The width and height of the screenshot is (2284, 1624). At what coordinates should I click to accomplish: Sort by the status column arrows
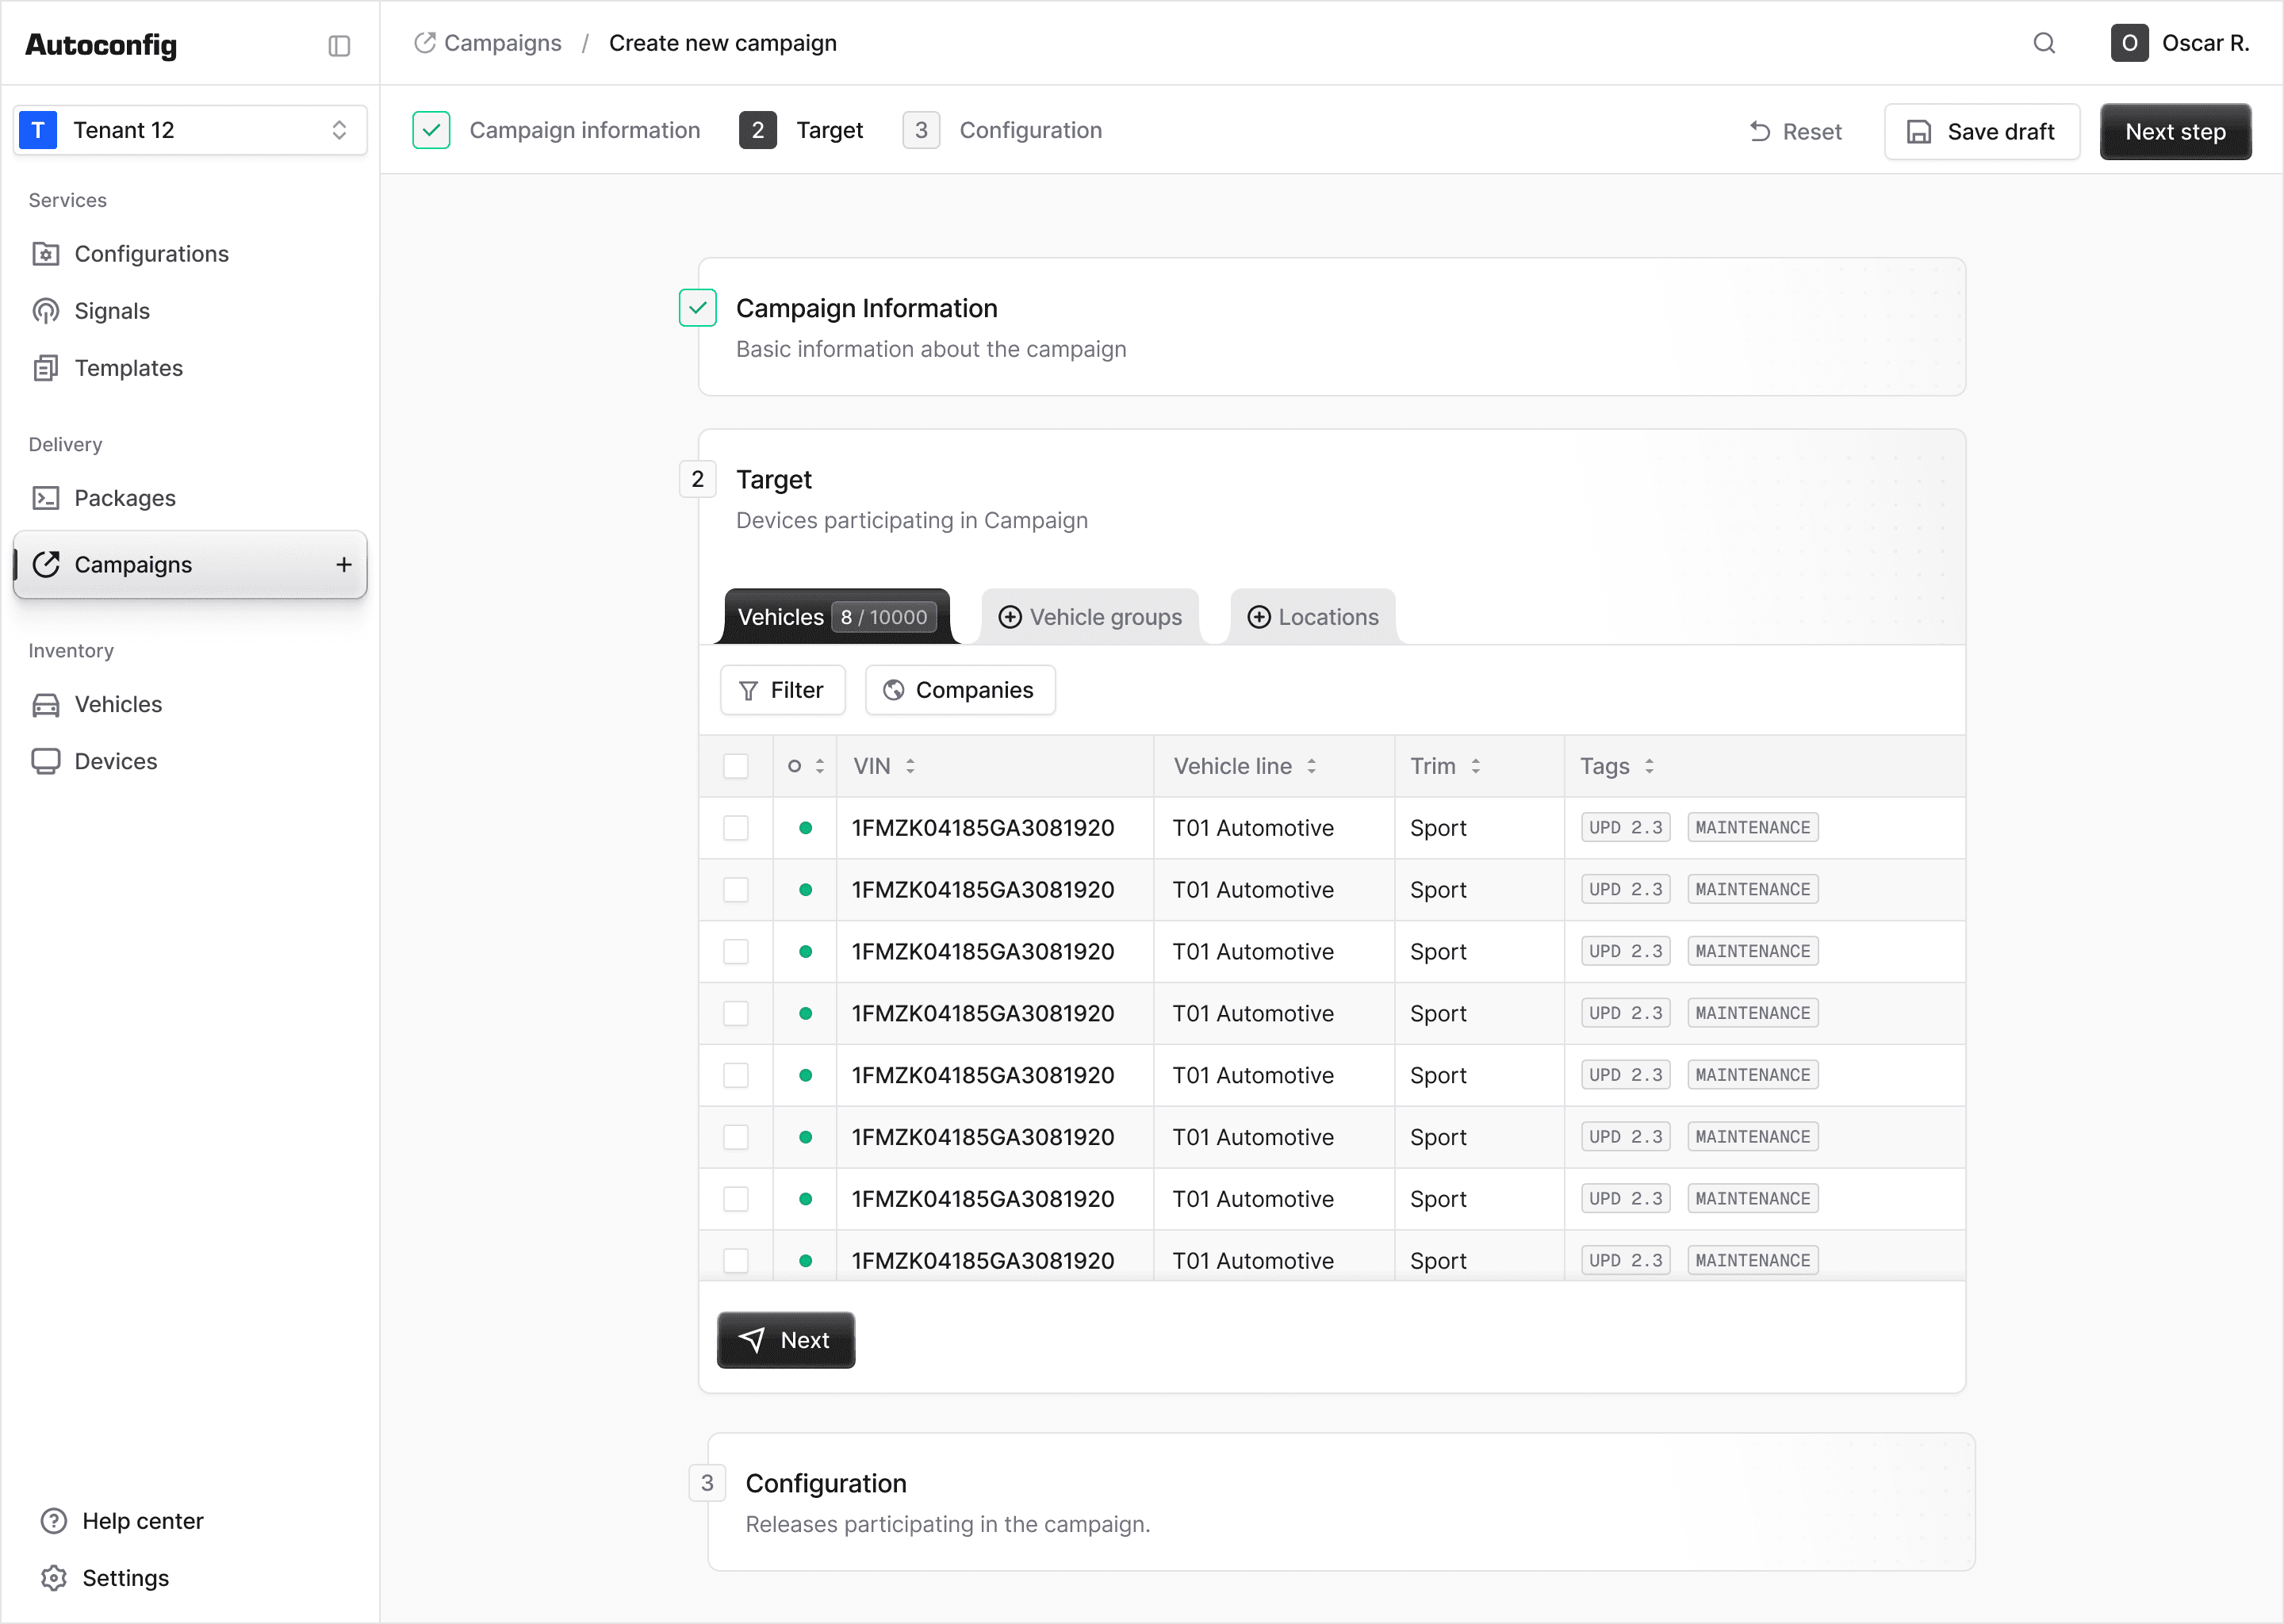pyautogui.click(x=820, y=766)
